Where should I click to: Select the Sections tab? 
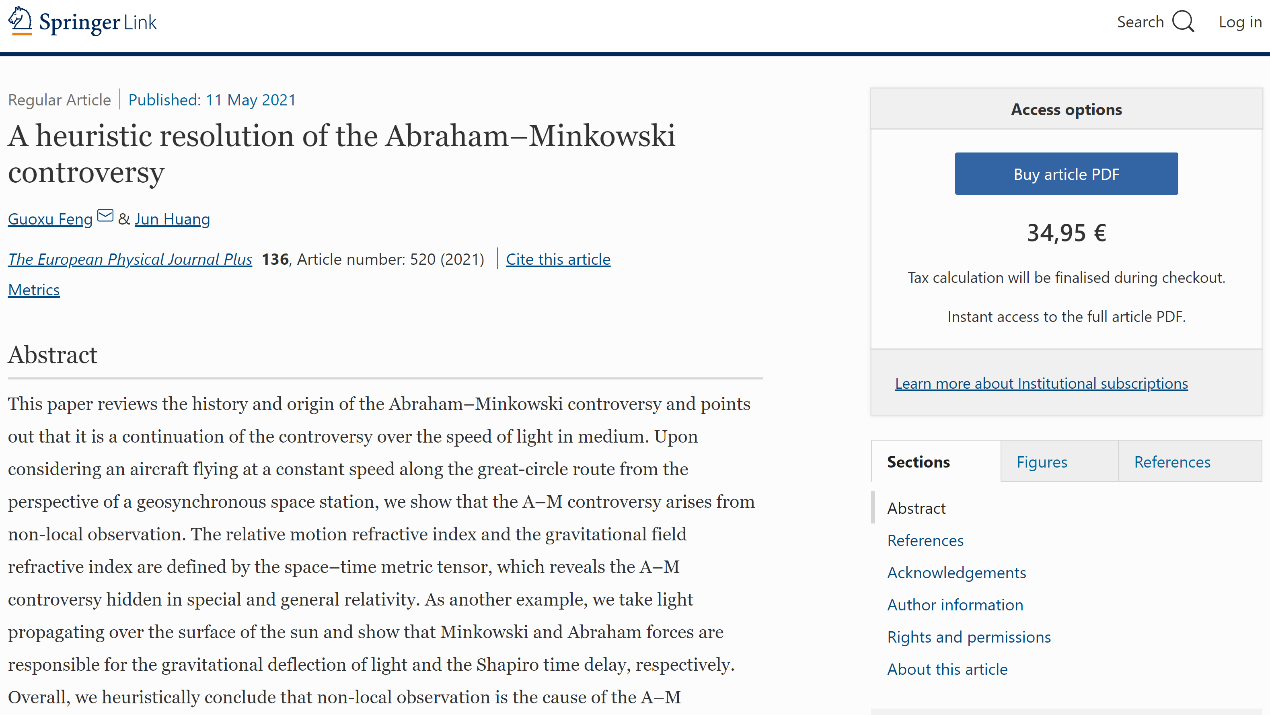pos(918,462)
